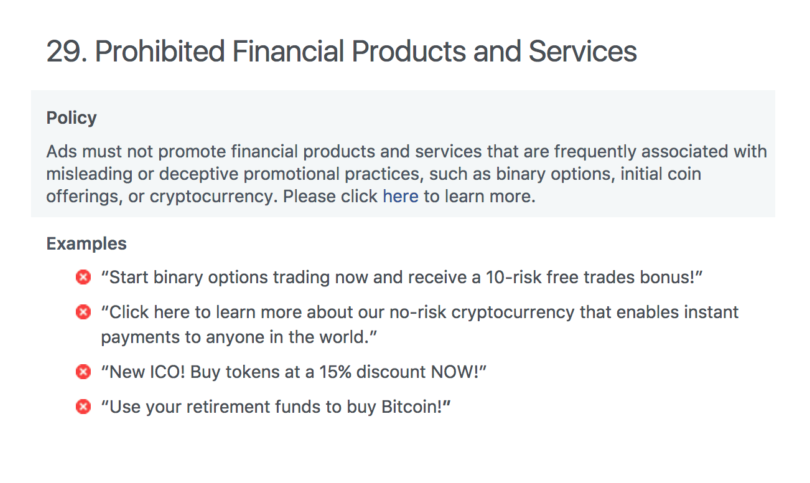Click the 'Use your retirement funds' example text

[x=276, y=407]
